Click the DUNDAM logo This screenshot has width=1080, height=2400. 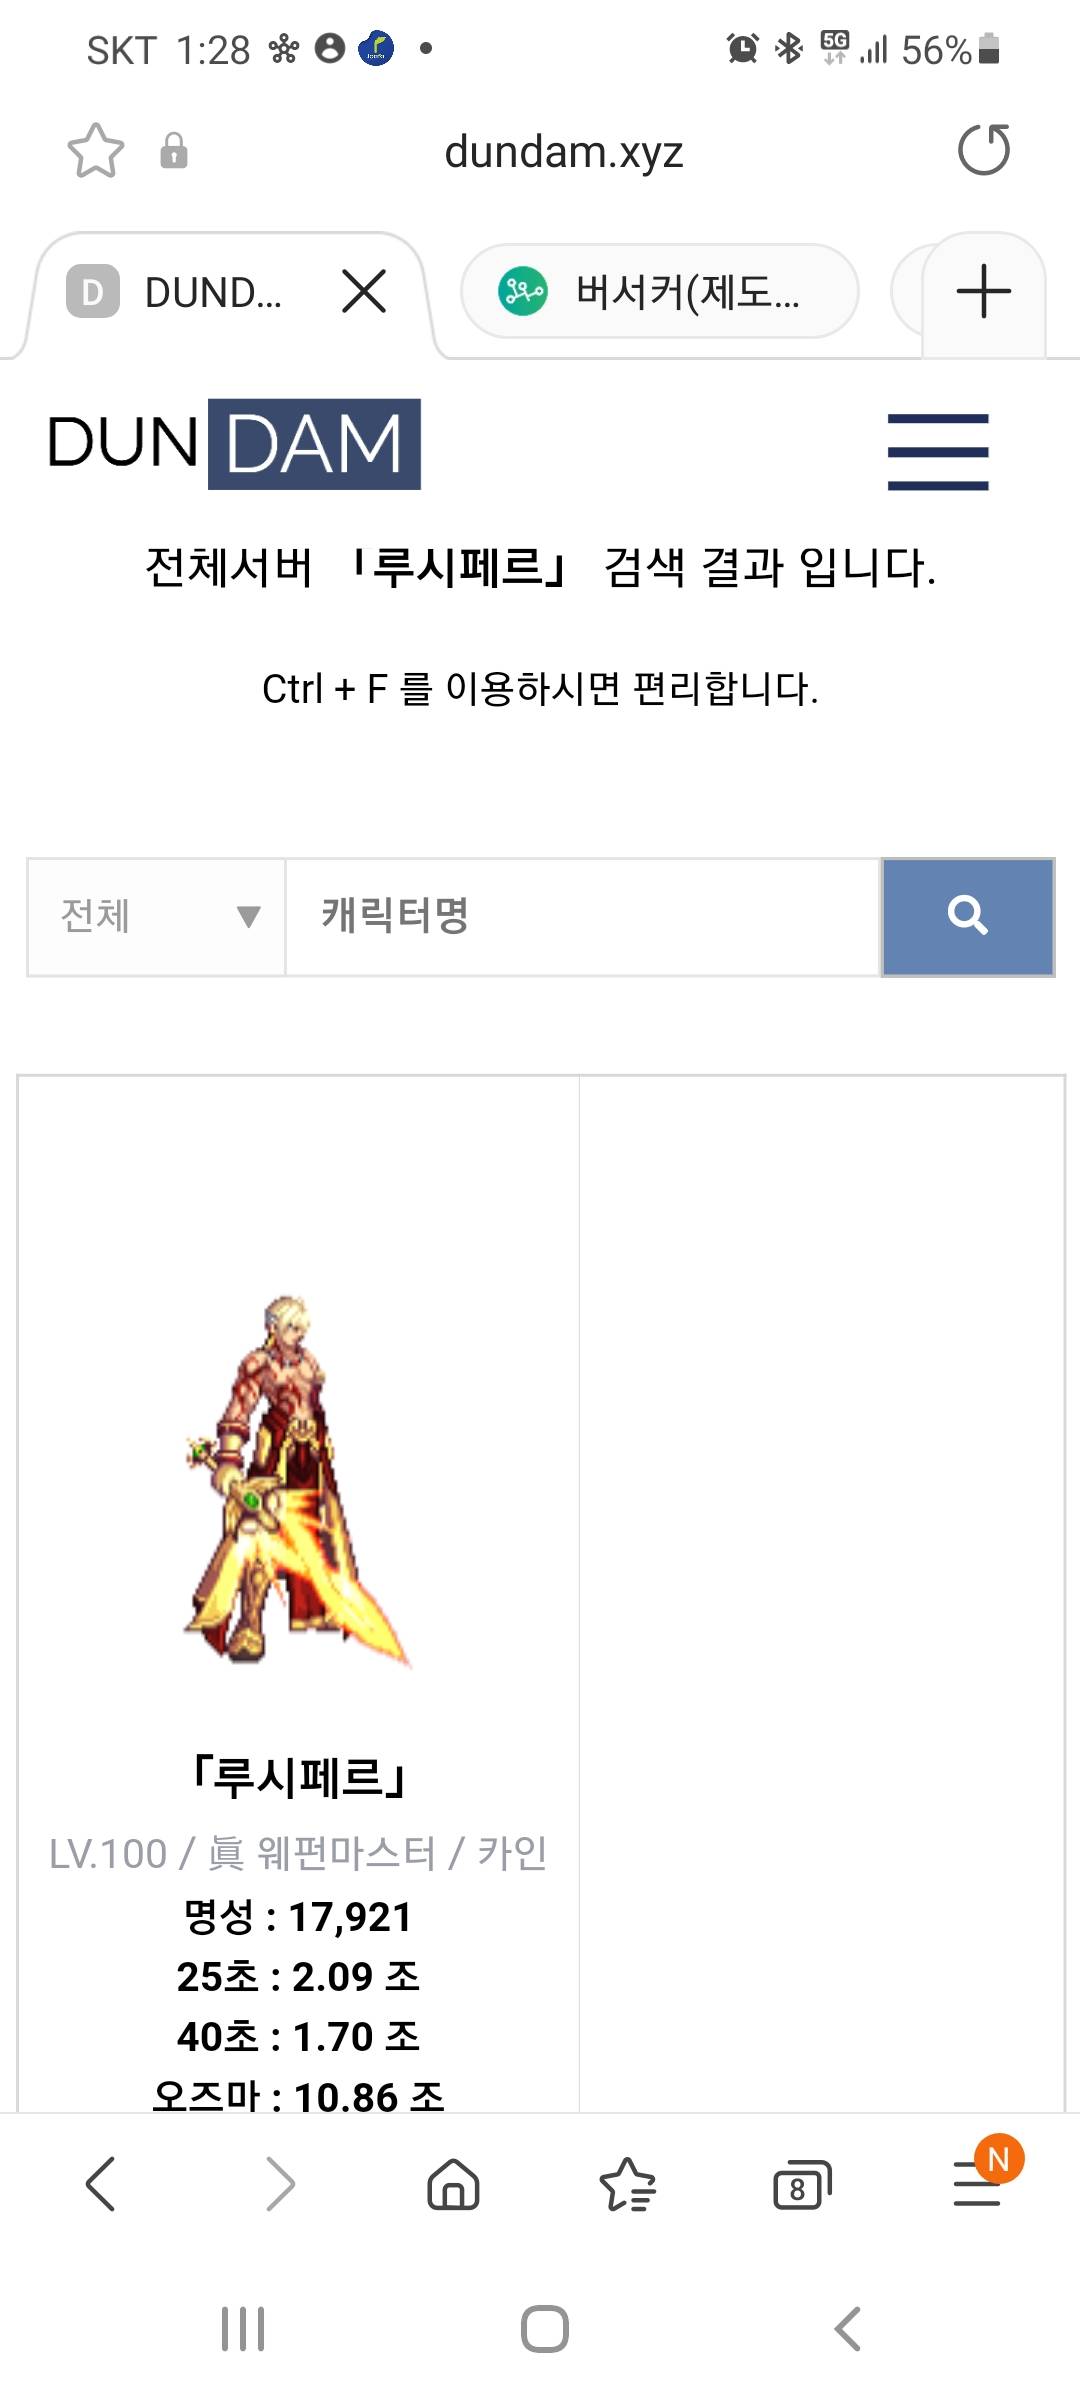(234, 444)
